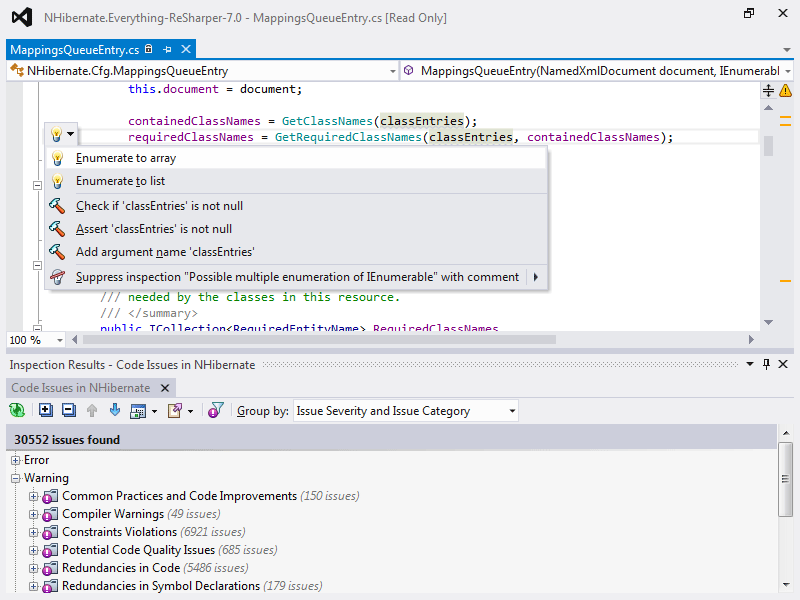Click the show preview panel icon

(x=138, y=411)
